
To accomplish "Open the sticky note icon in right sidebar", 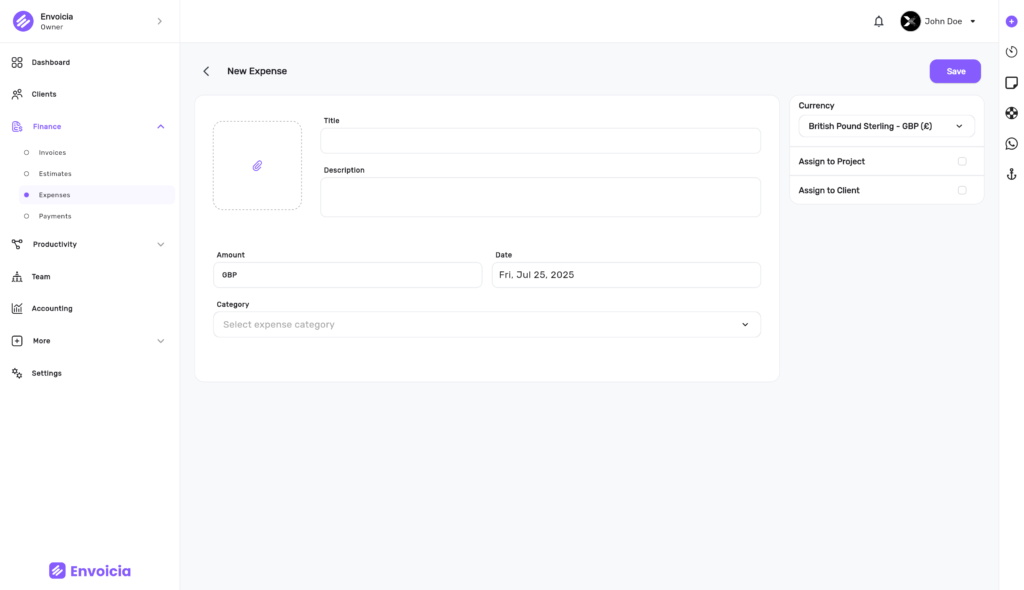I will click(1011, 82).
